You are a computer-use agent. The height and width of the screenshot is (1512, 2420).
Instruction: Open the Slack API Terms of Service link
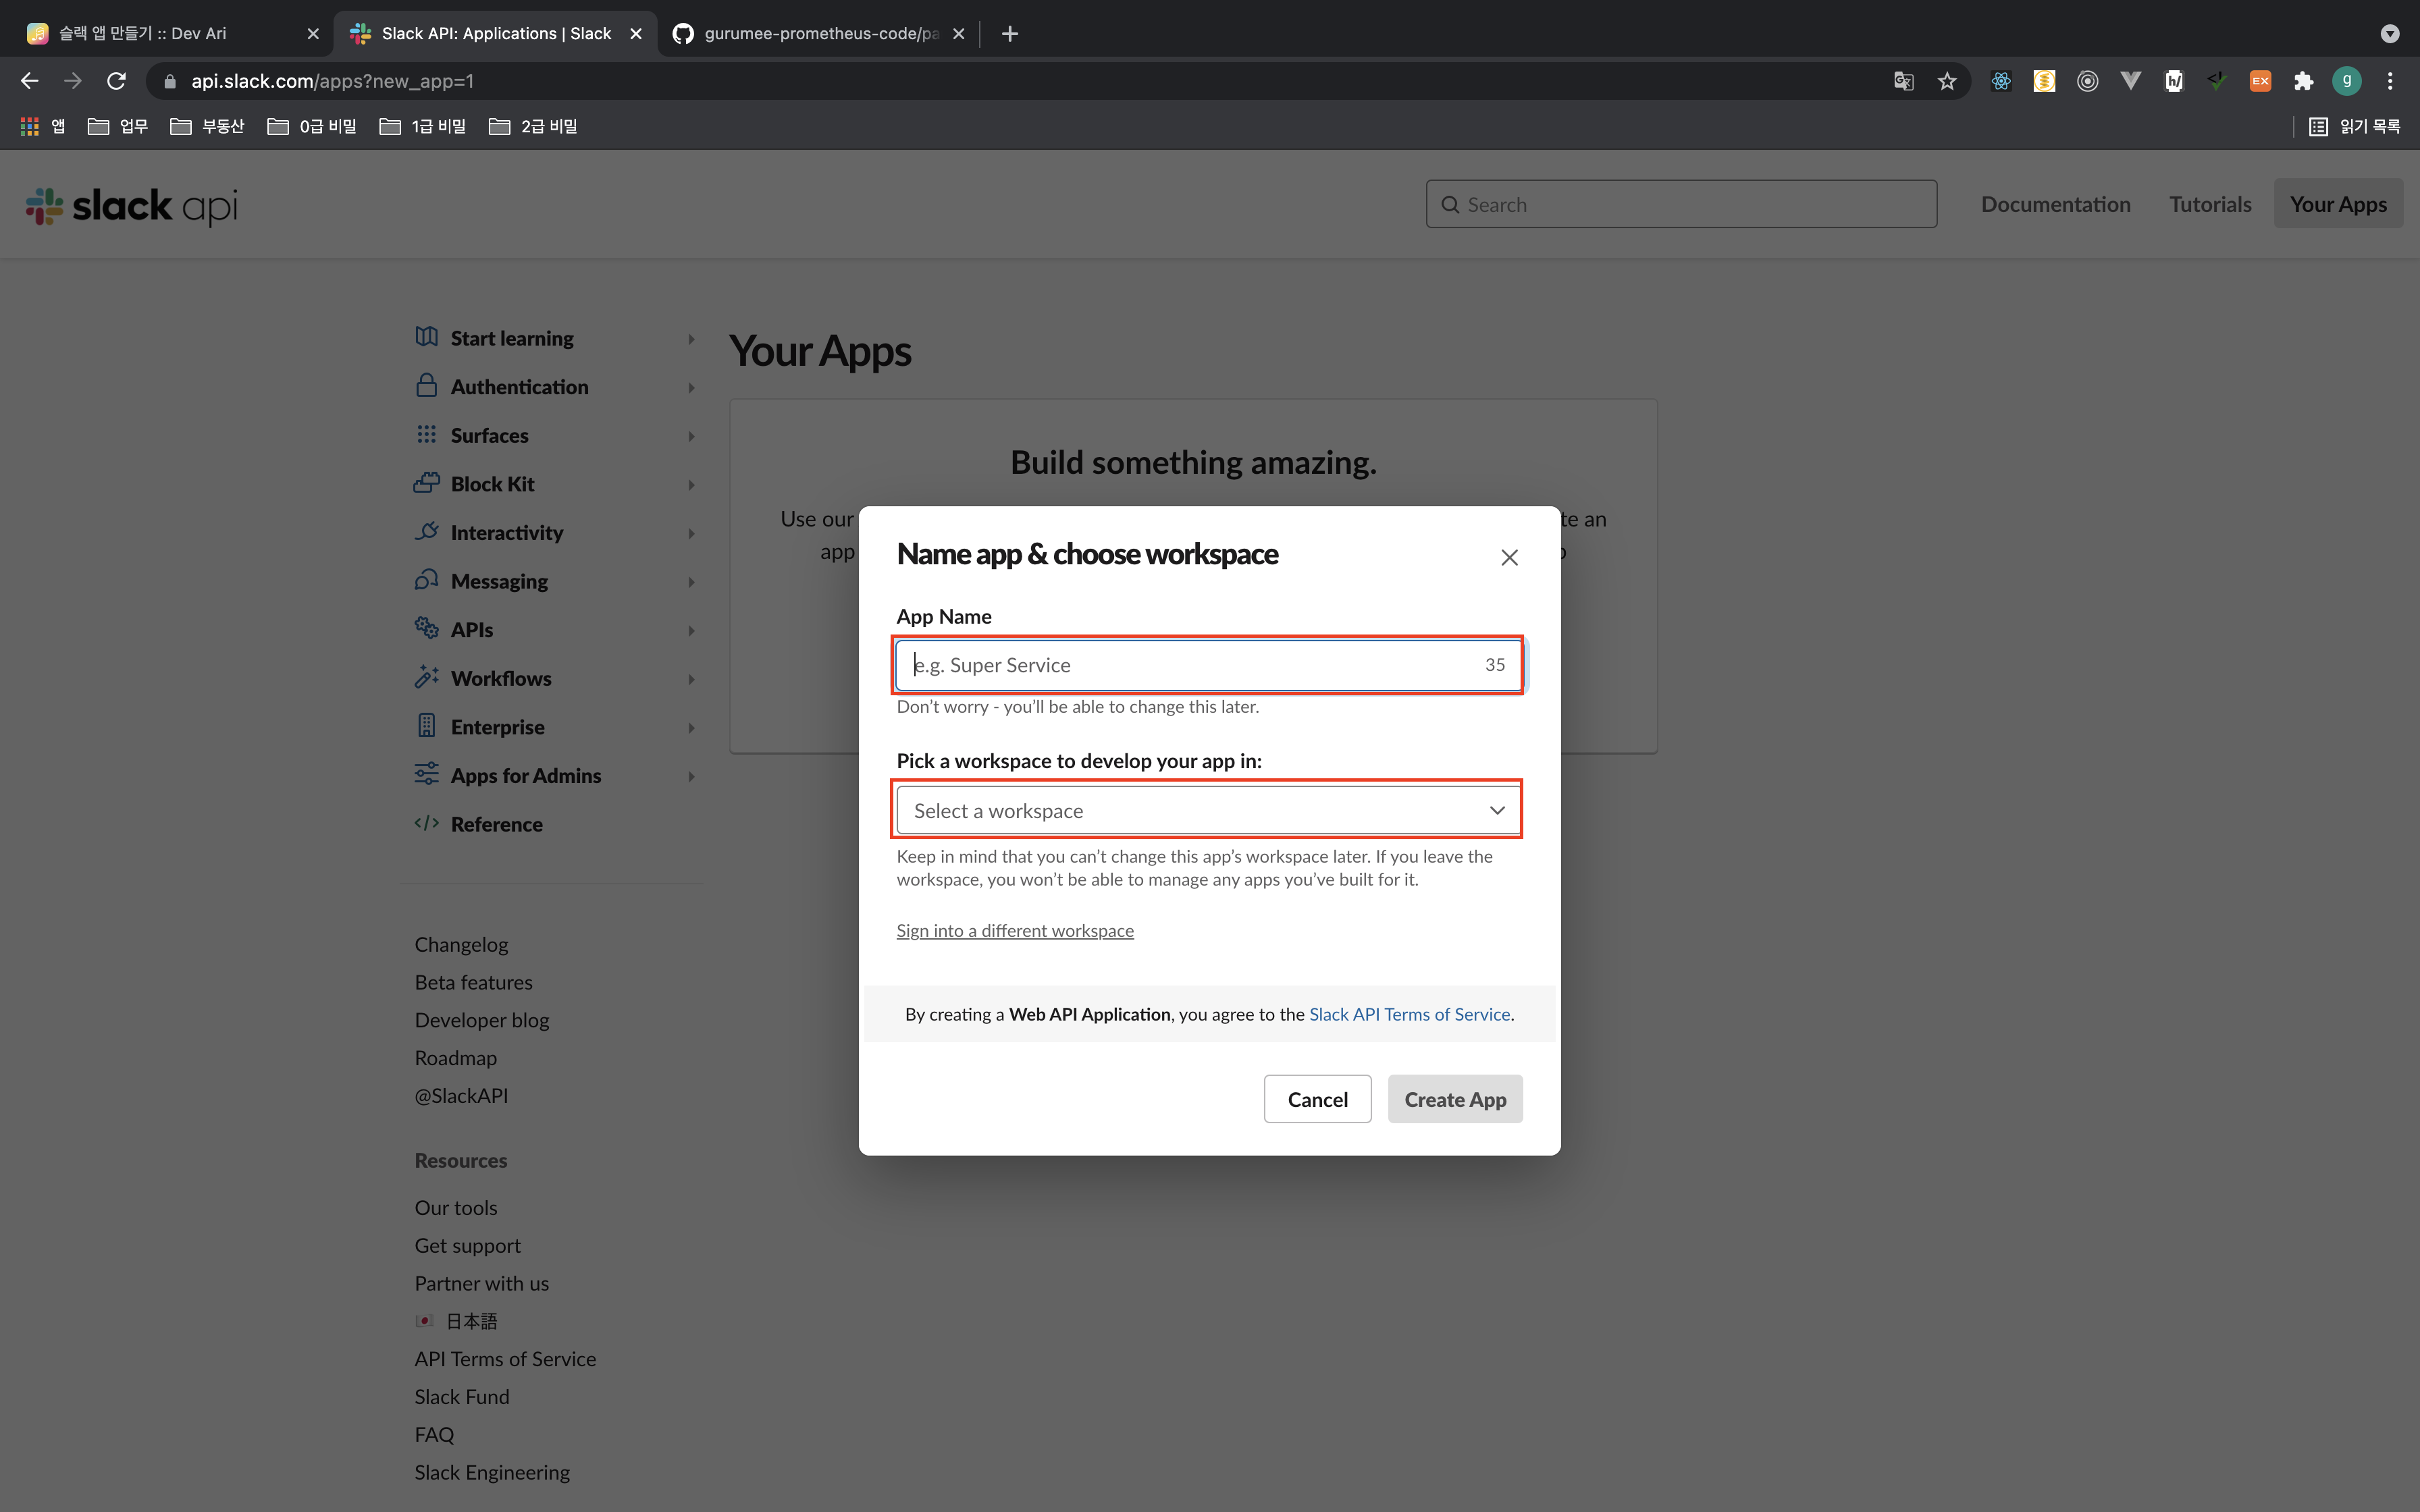coord(1409,1014)
